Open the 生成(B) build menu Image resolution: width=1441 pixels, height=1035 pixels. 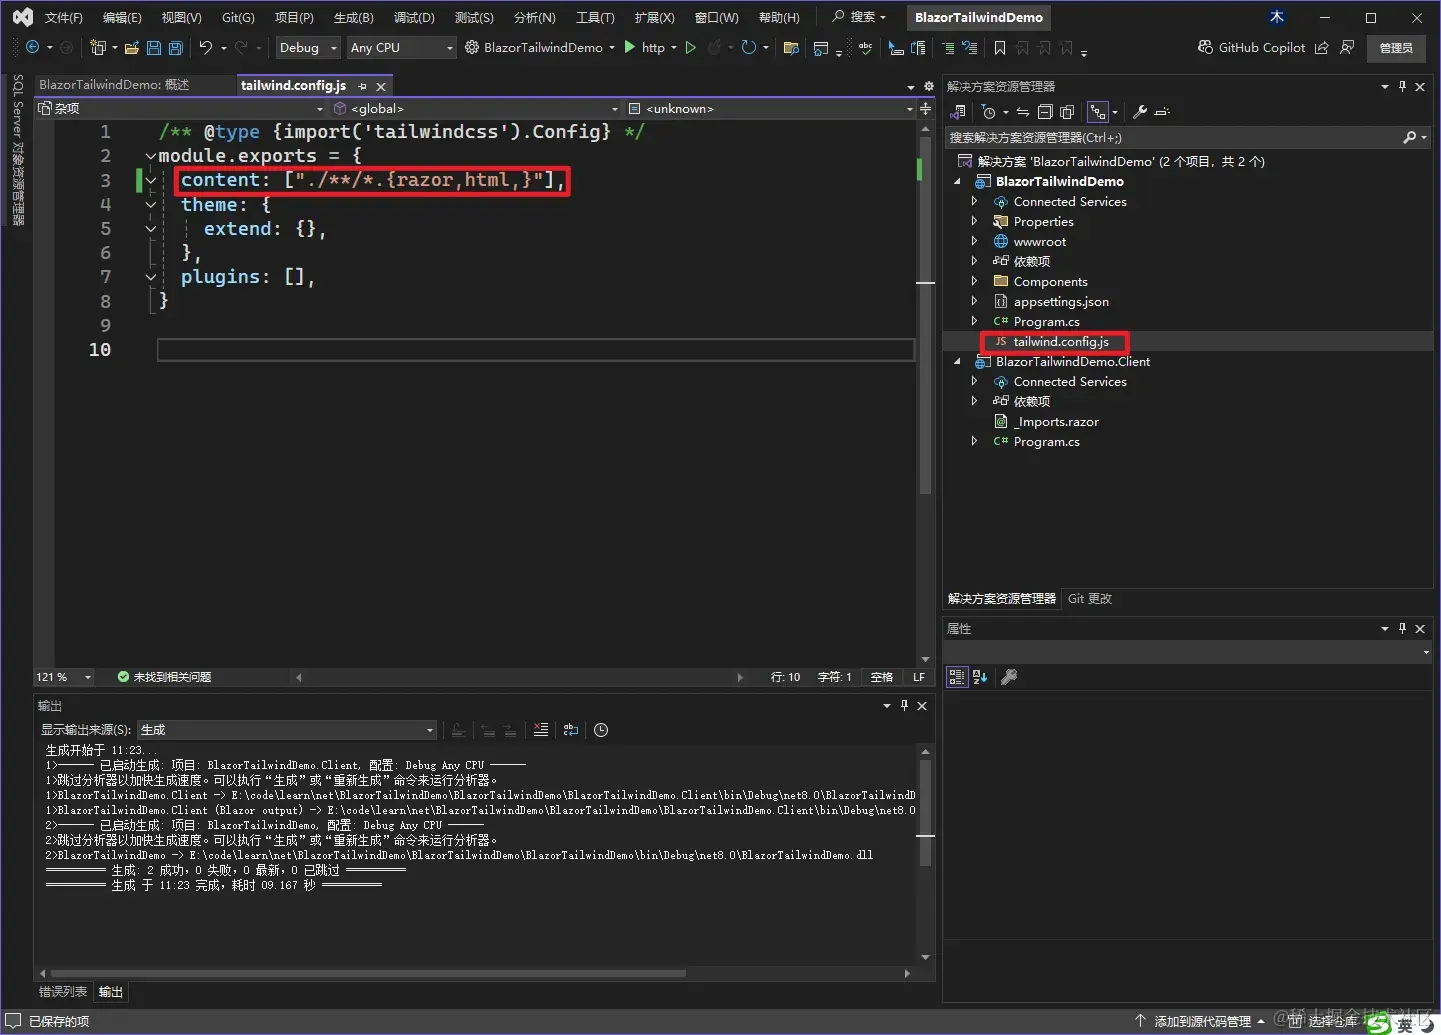353,17
